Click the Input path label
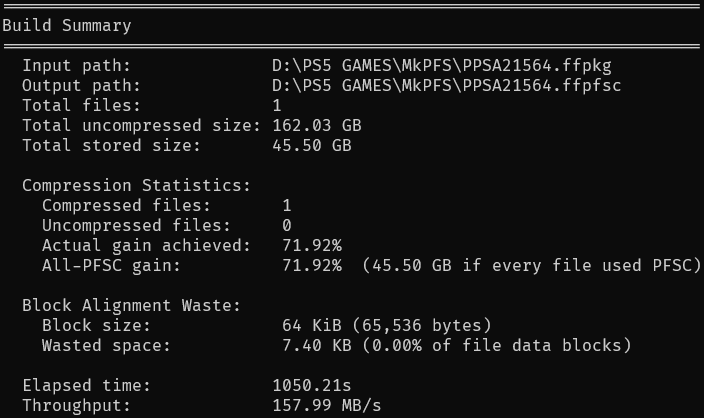The width and height of the screenshot is (704, 418). pyautogui.click(x=76, y=66)
